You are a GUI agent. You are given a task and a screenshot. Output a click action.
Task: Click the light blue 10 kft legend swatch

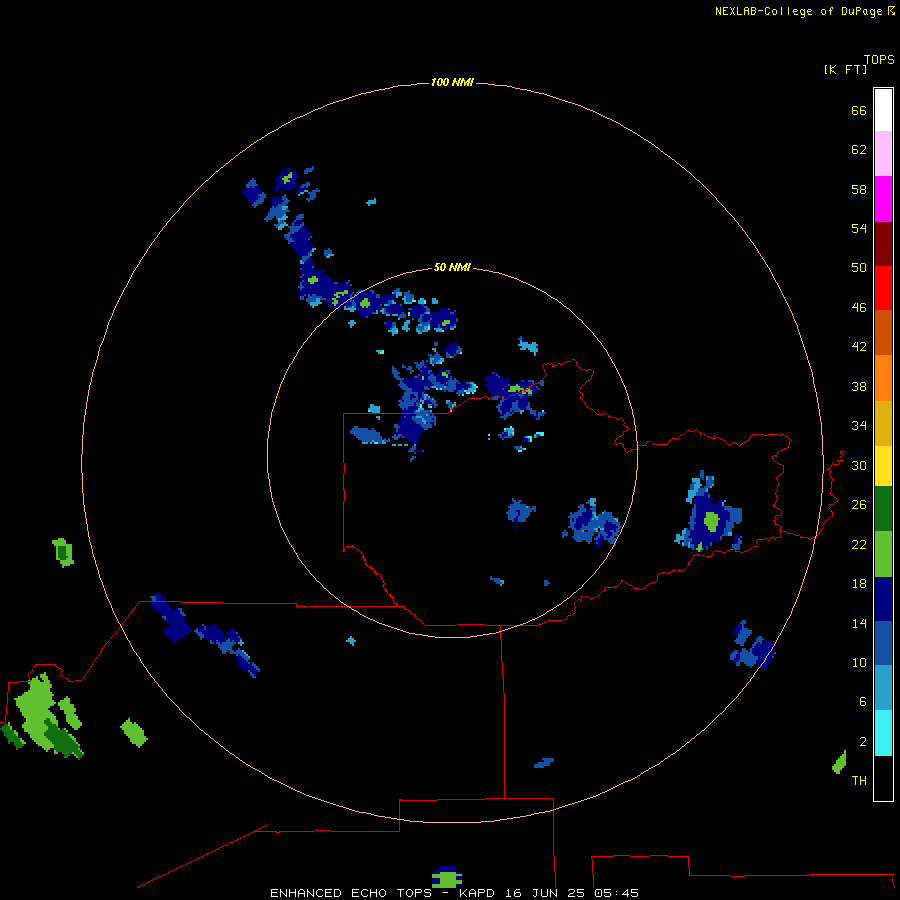pos(883,688)
